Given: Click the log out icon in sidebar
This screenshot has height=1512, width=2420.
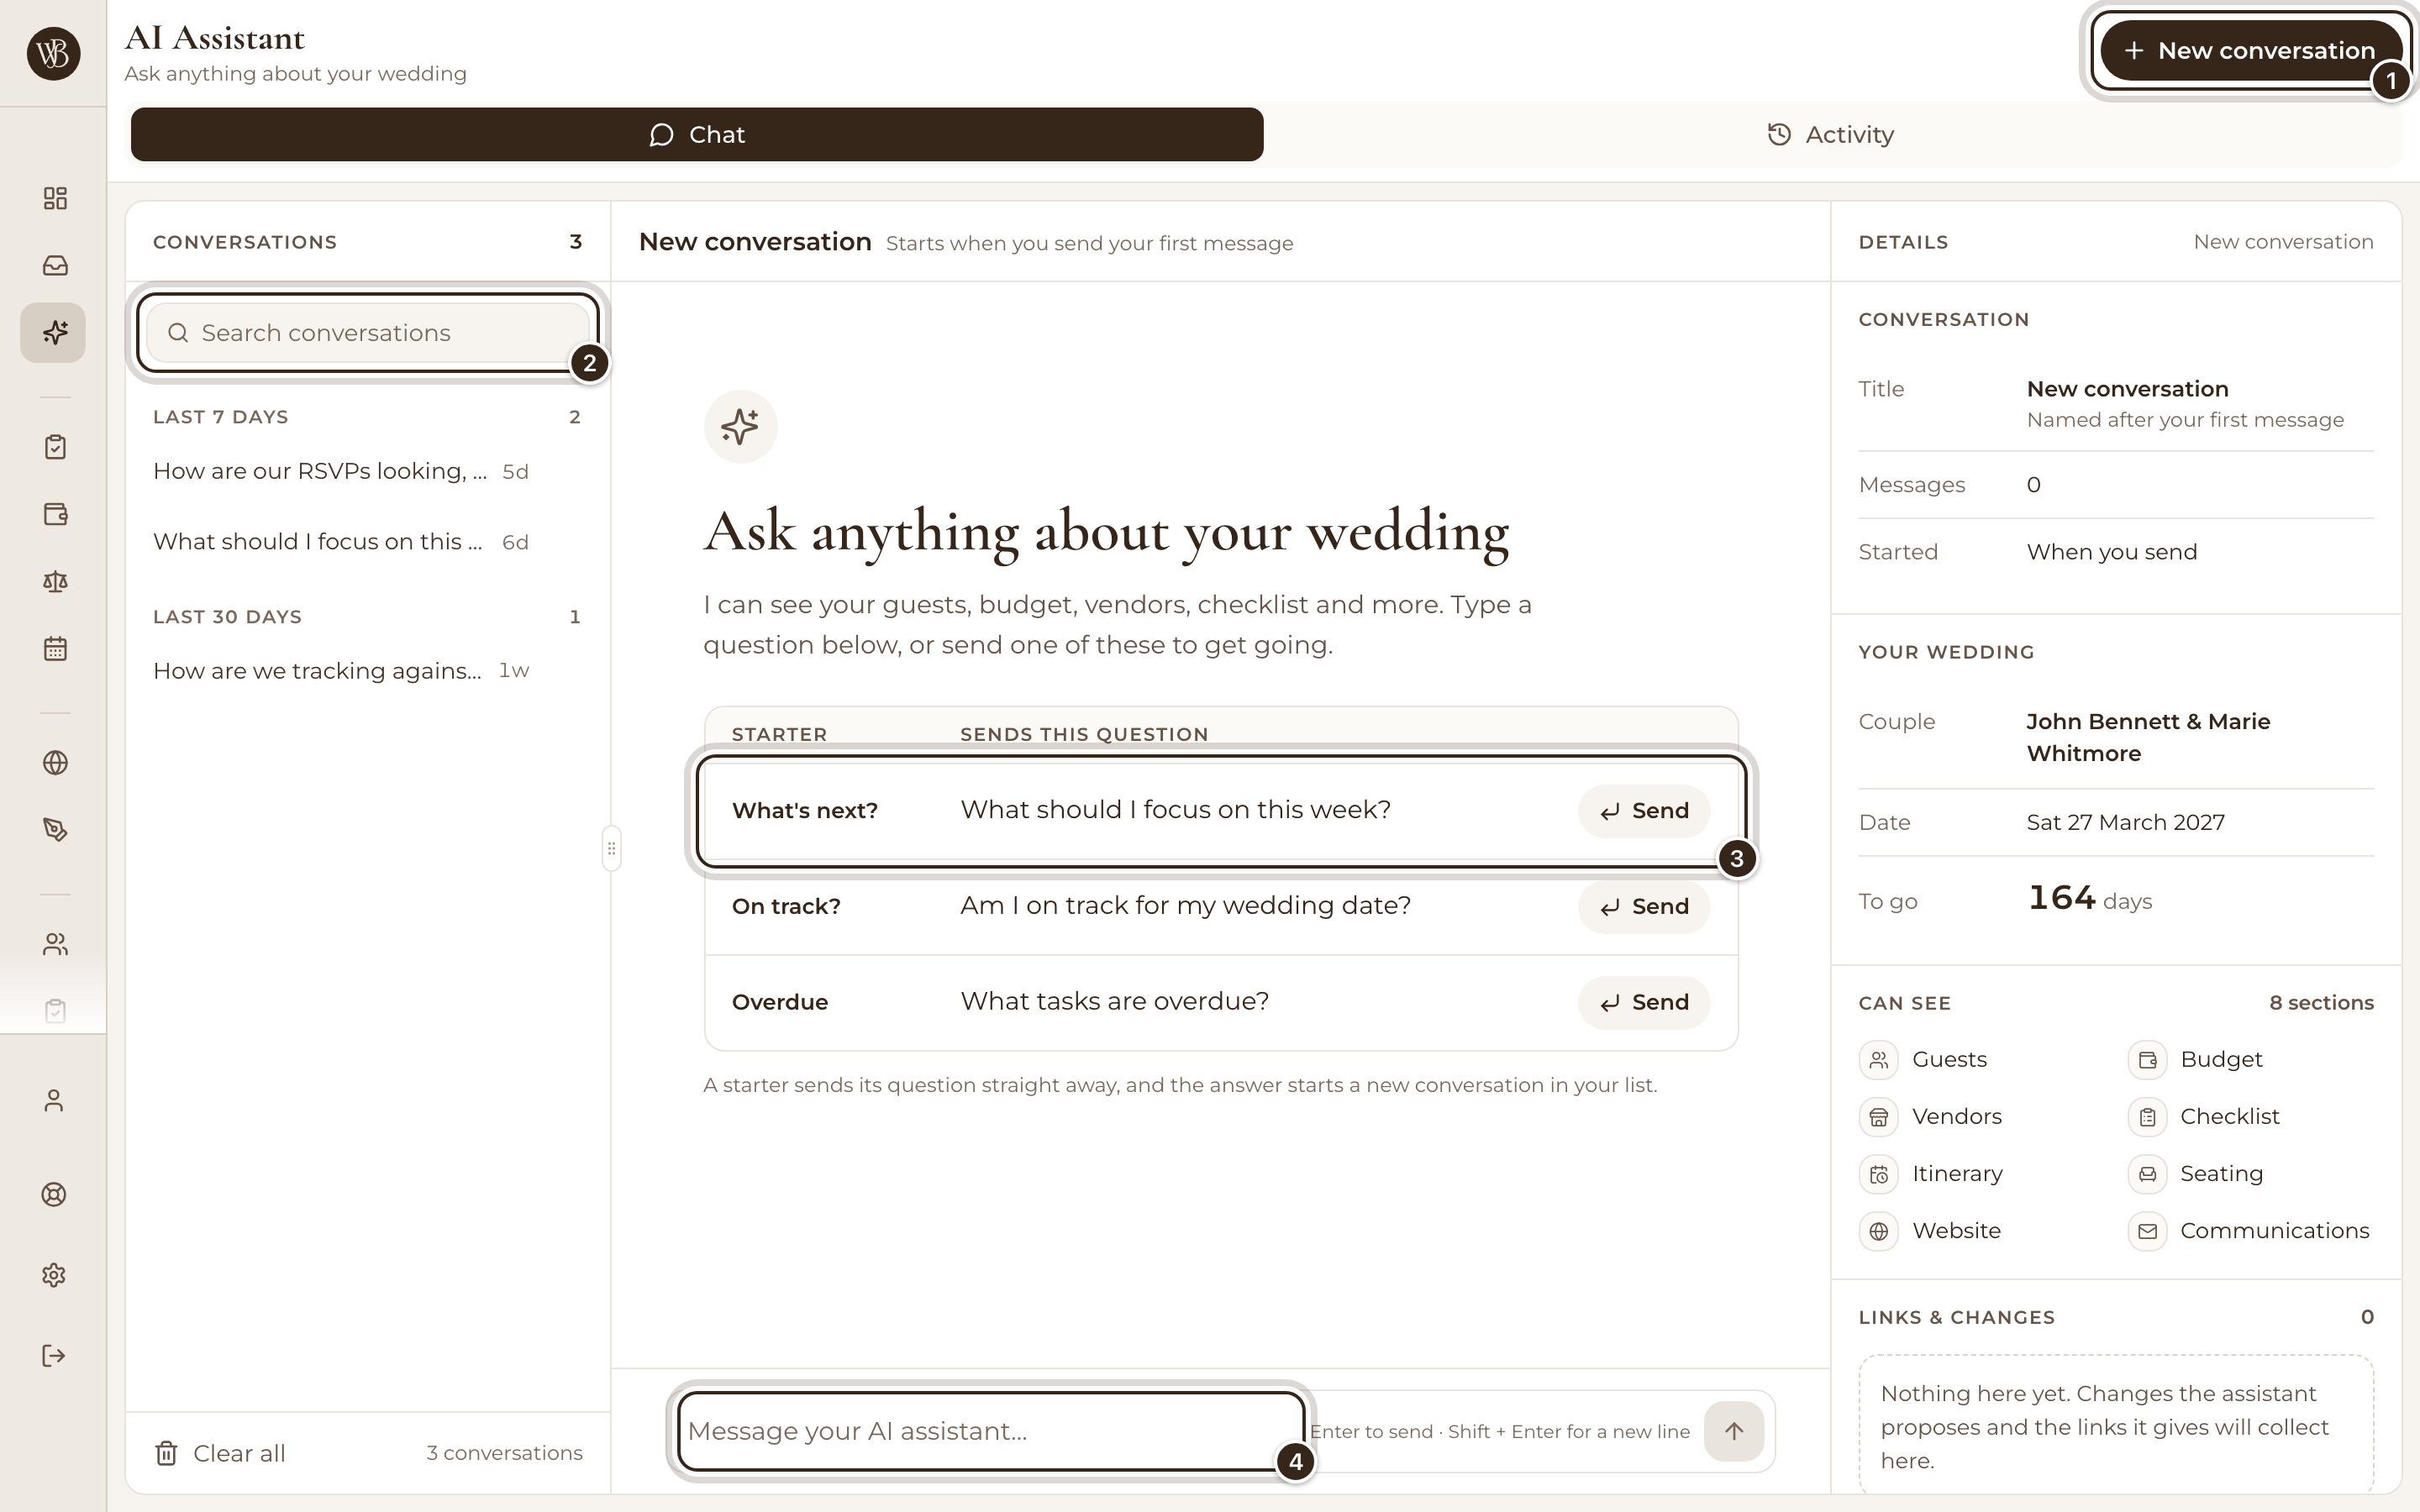Looking at the screenshot, I should (x=54, y=1356).
